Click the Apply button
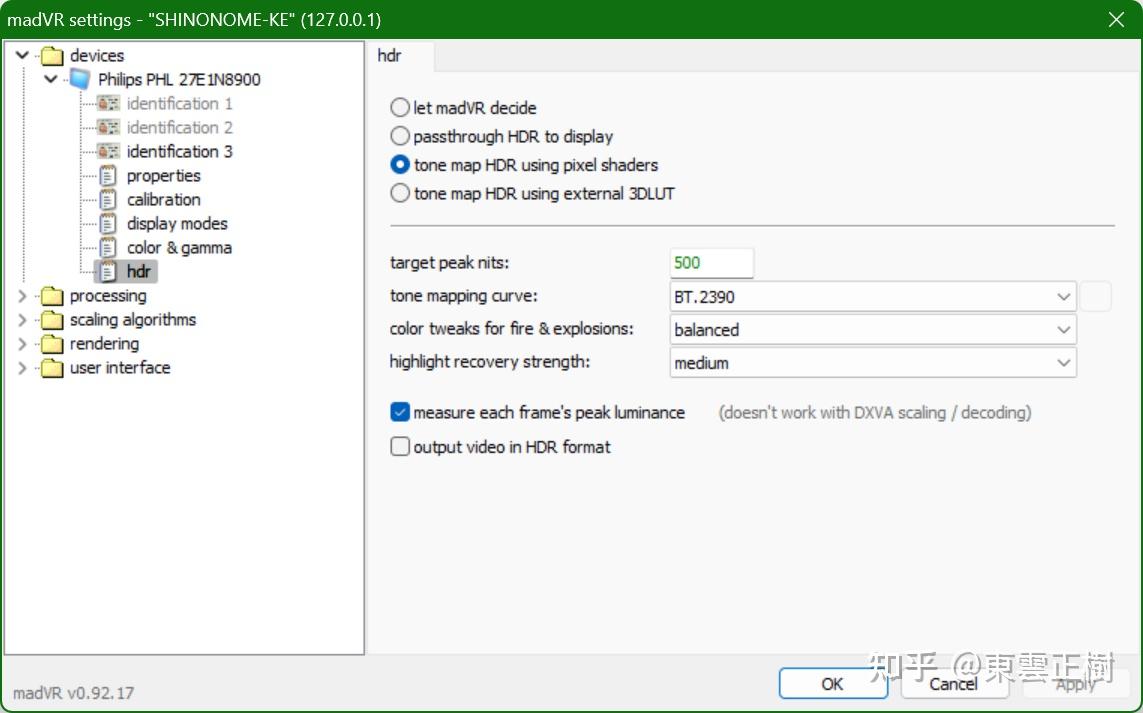 [x=1075, y=684]
